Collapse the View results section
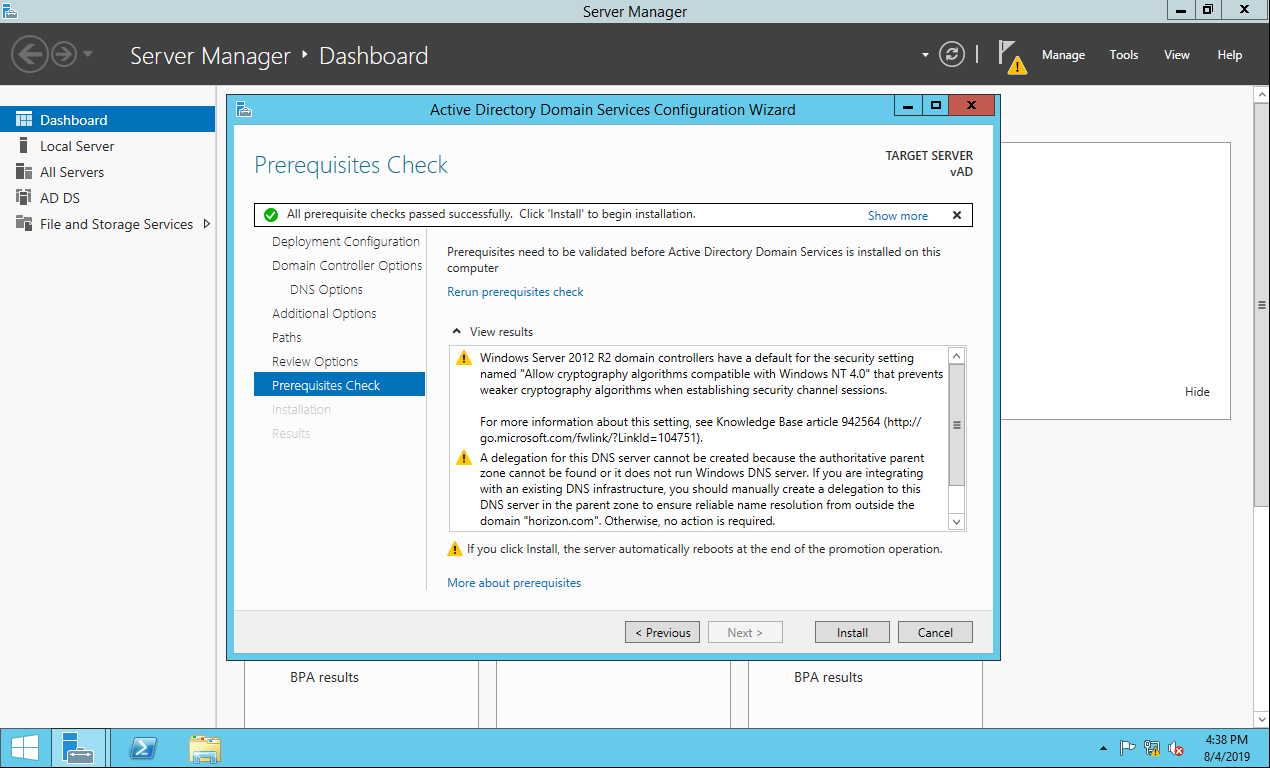 click(x=457, y=332)
